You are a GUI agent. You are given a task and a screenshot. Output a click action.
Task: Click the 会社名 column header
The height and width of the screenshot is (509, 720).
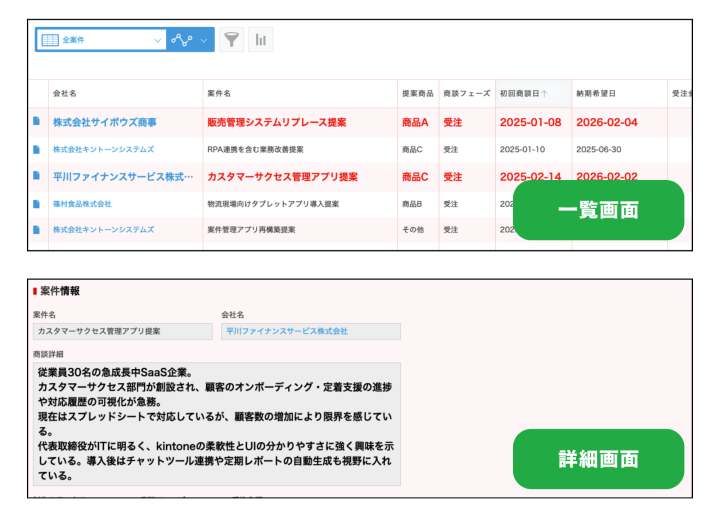point(65,93)
